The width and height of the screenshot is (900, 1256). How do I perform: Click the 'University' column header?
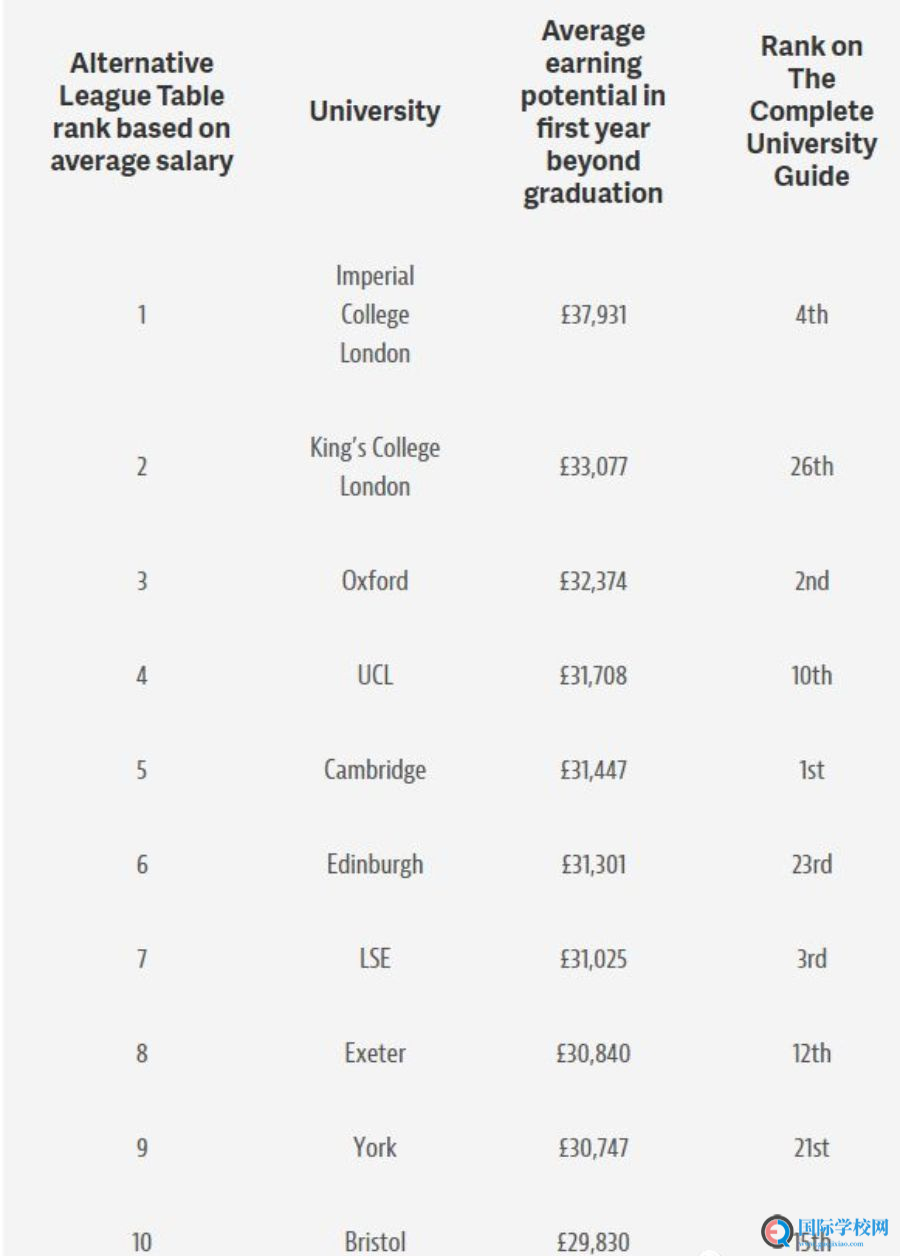click(375, 111)
